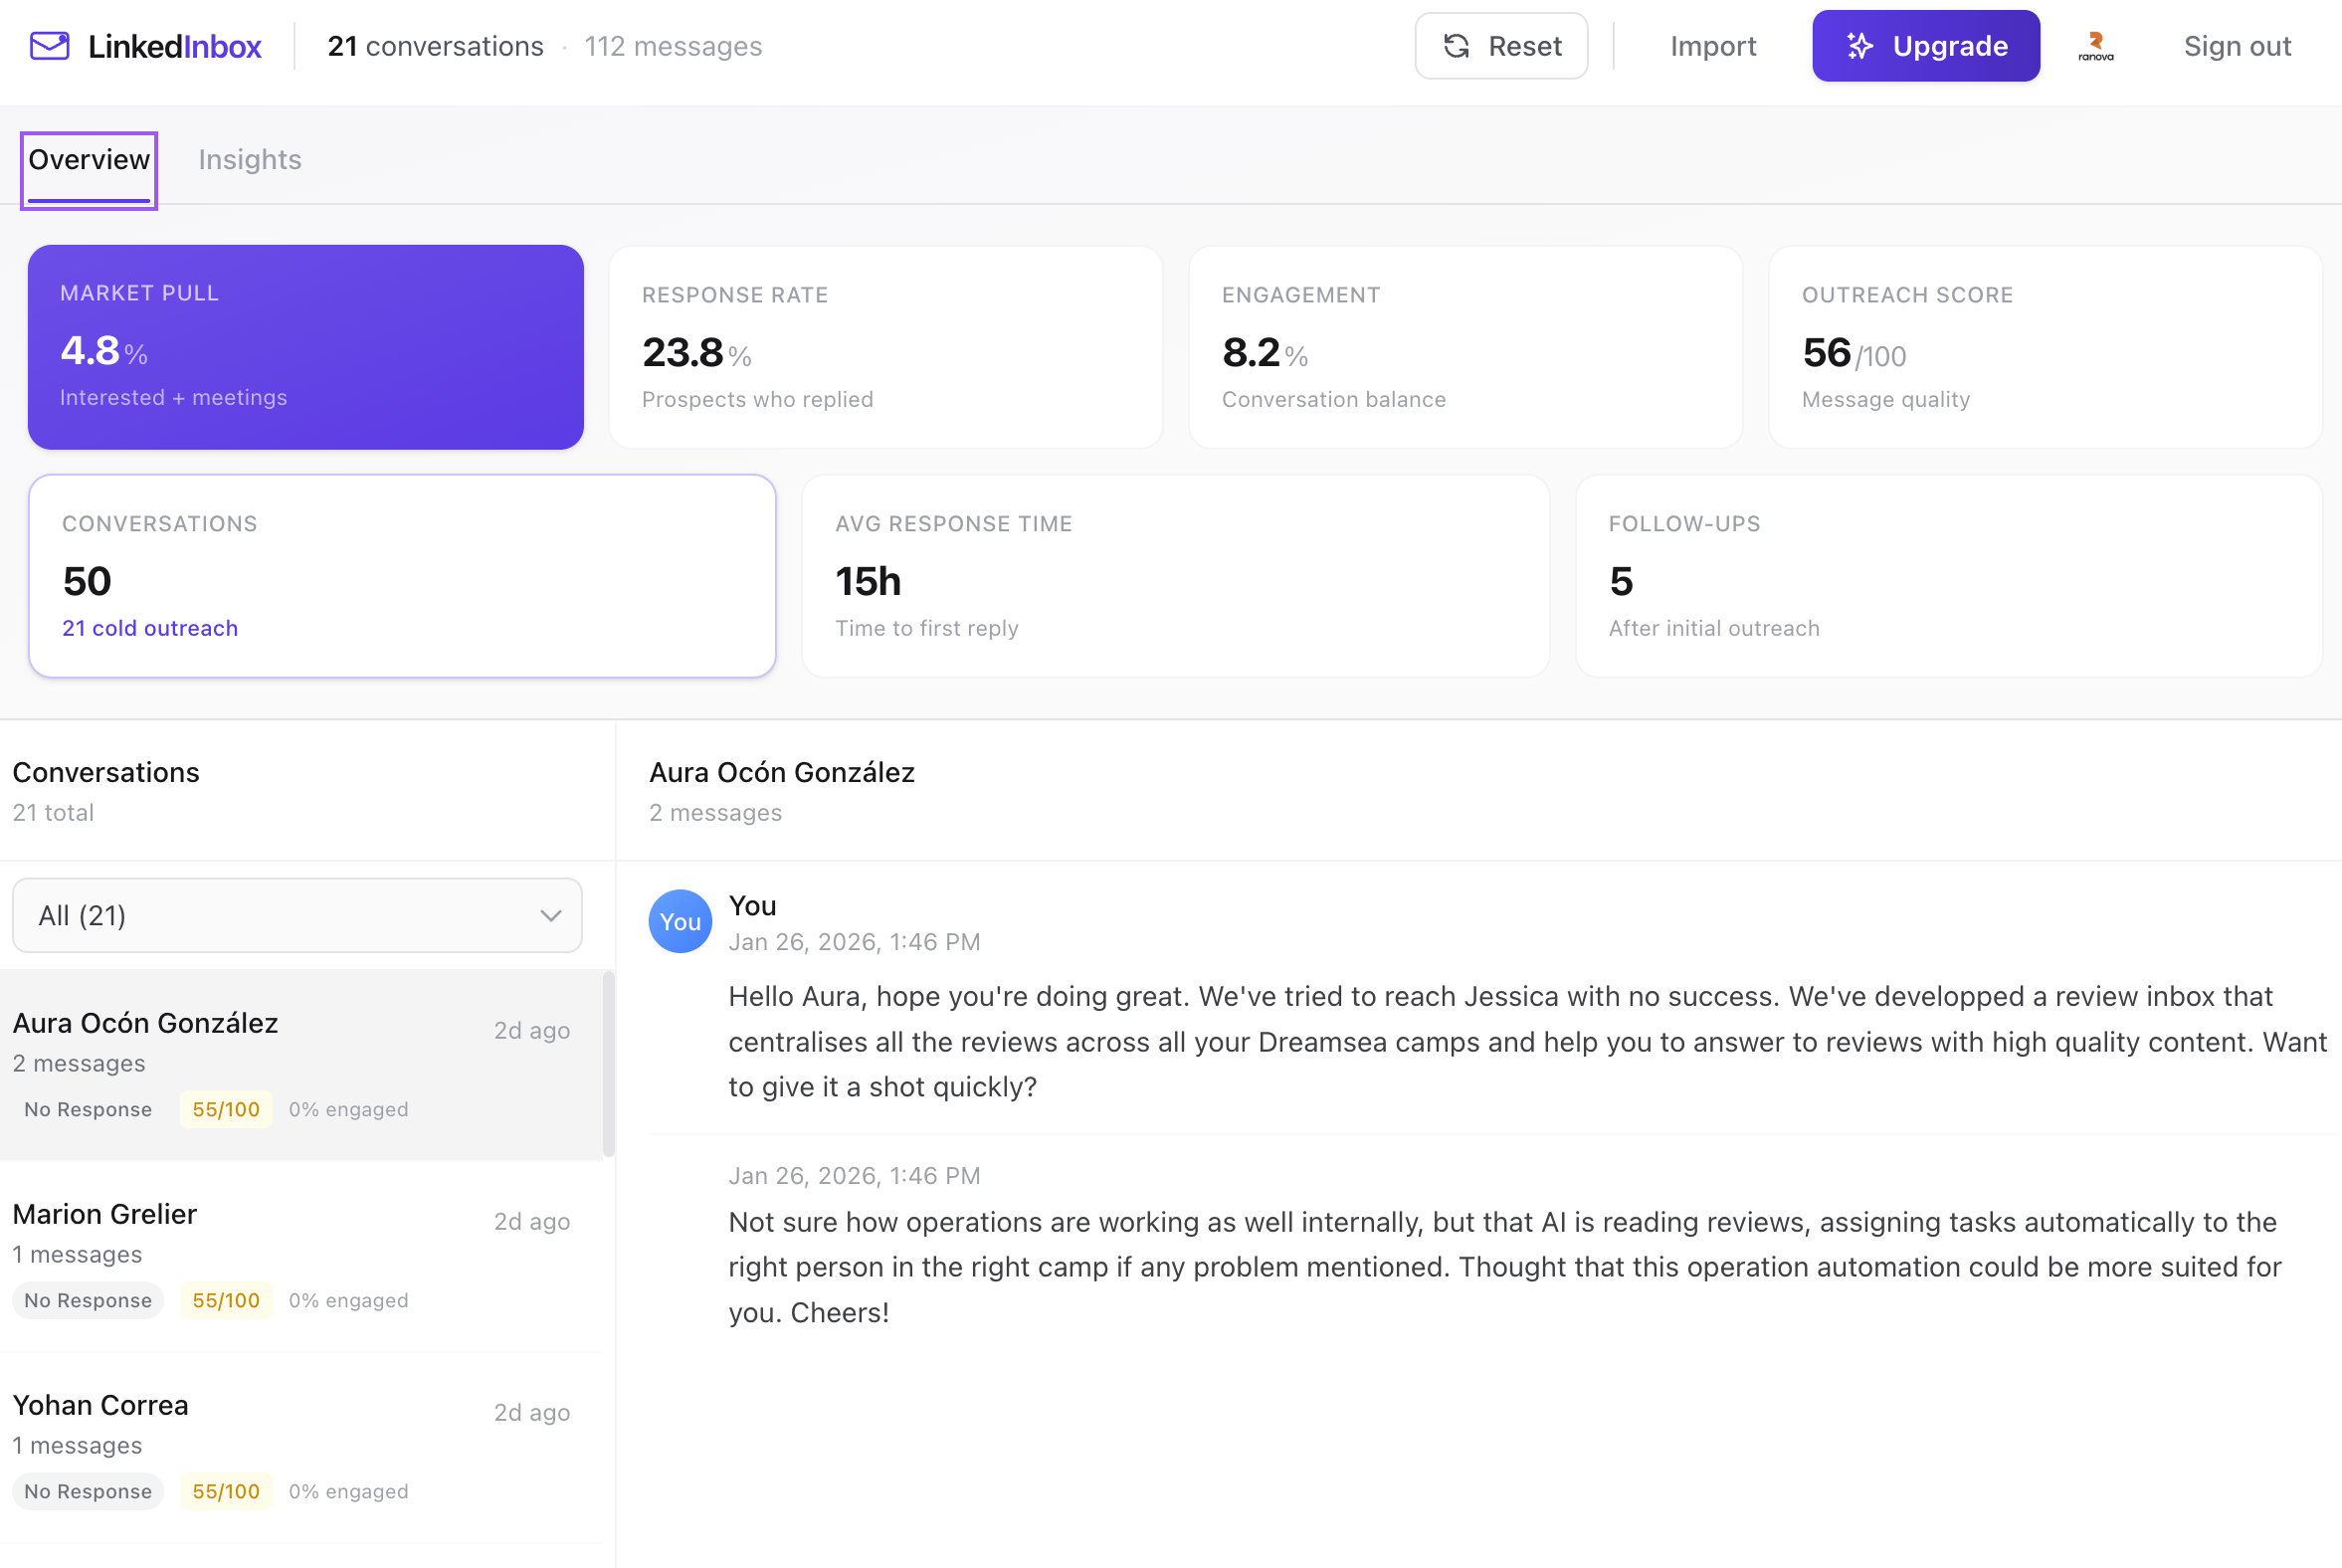Screen dimensions: 2342x1568
Task: Select the Overview tab
Action: pyautogui.click(x=88, y=159)
